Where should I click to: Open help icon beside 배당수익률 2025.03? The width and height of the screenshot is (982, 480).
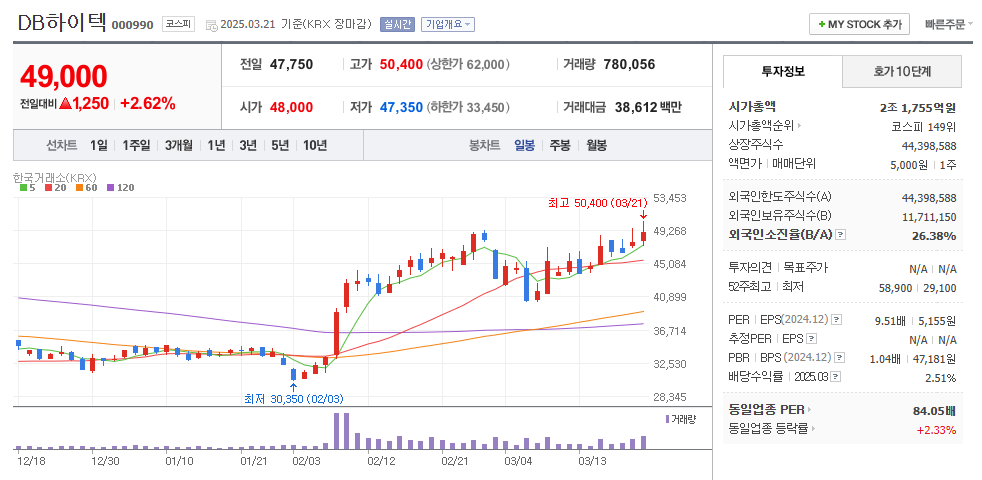pos(836,377)
